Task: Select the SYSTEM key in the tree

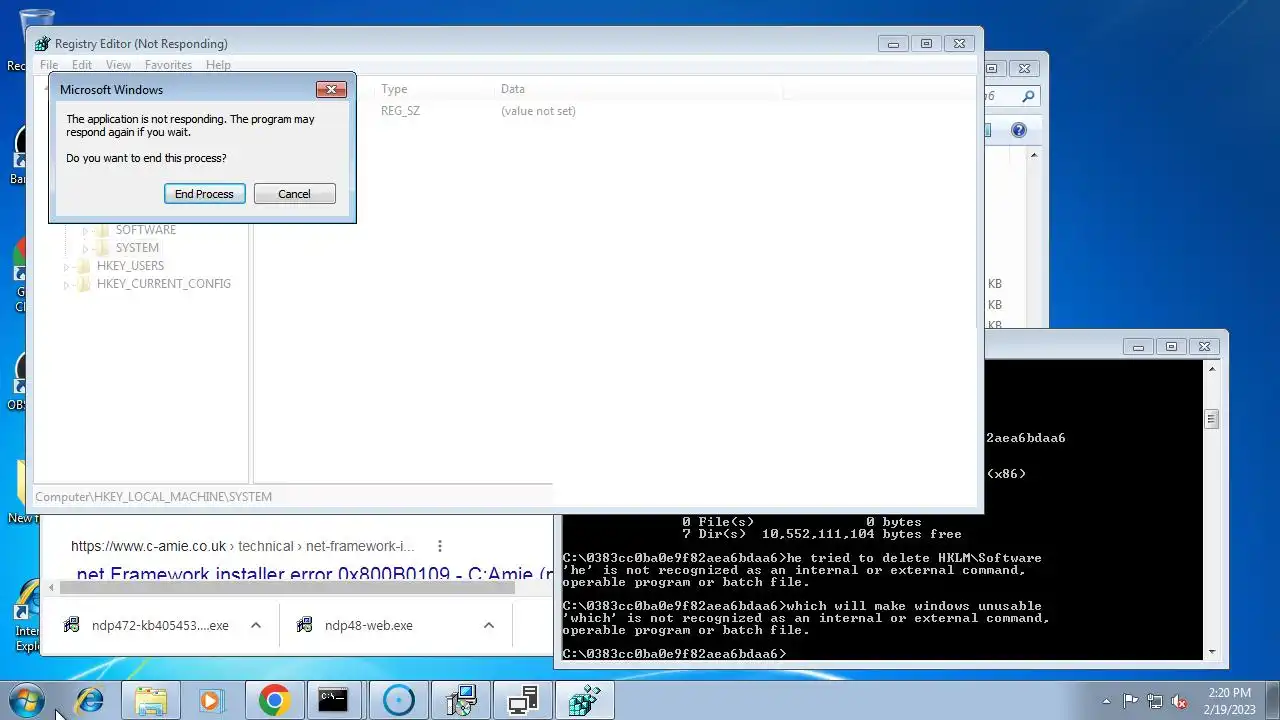Action: point(137,248)
